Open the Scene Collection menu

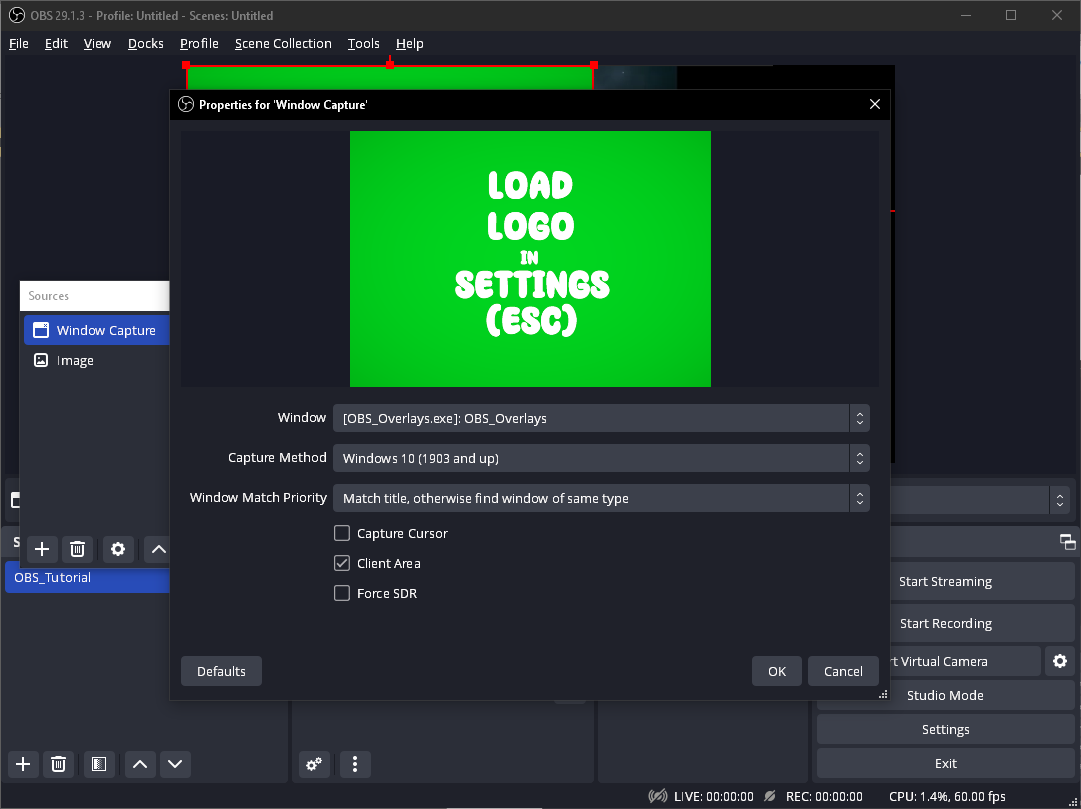pos(283,44)
